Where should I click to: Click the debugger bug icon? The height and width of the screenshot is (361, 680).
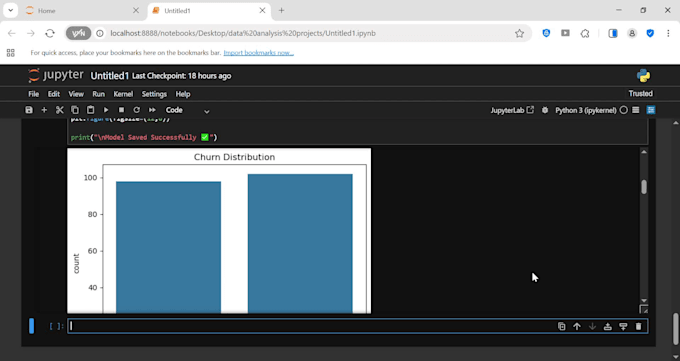545,110
